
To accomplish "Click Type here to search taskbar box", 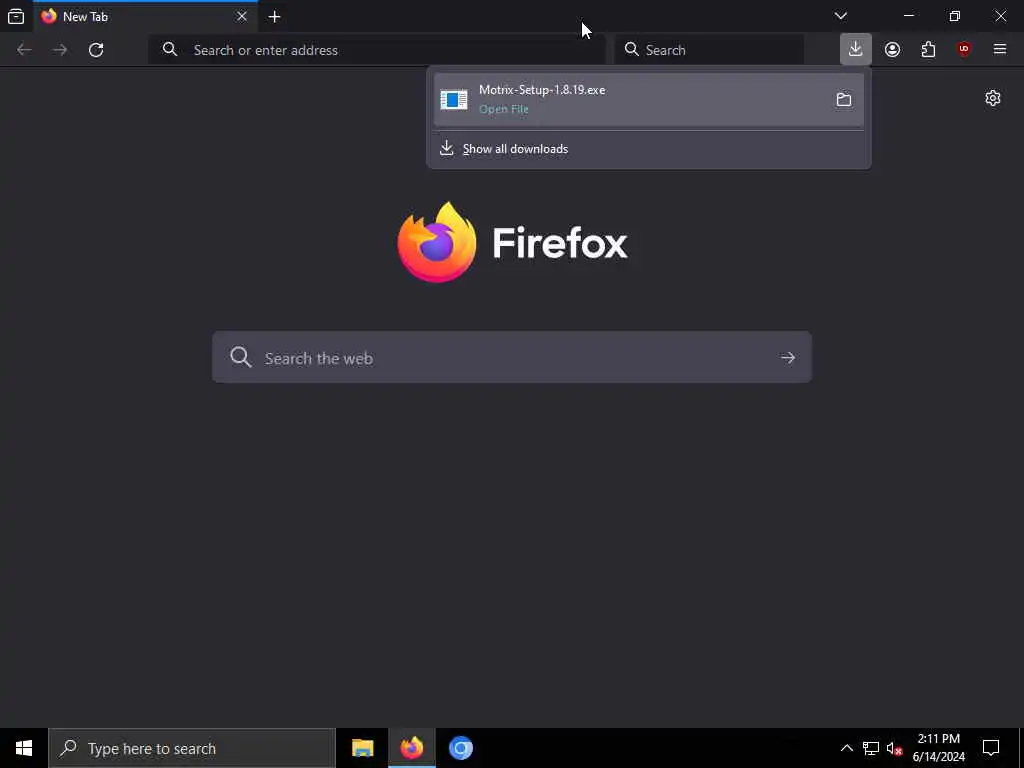I will pyautogui.click(x=192, y=748).
